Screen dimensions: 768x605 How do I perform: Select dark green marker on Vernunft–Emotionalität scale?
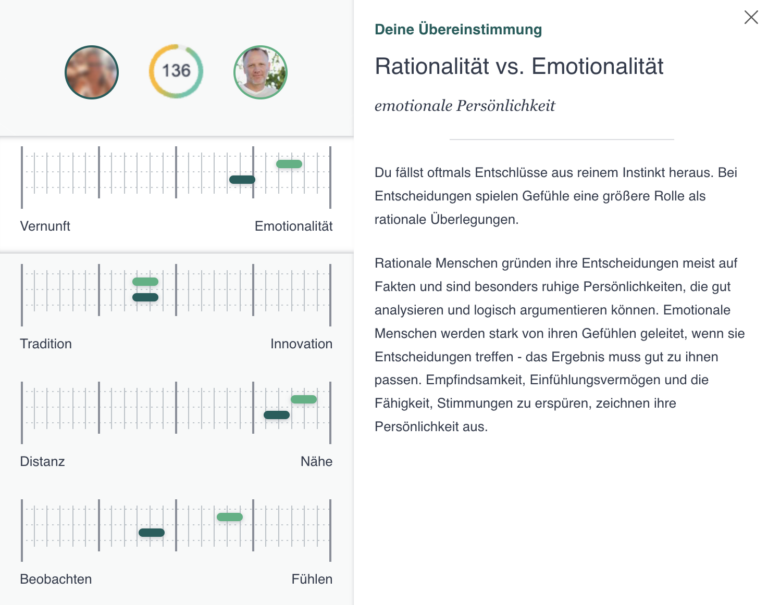coord(242,180)
